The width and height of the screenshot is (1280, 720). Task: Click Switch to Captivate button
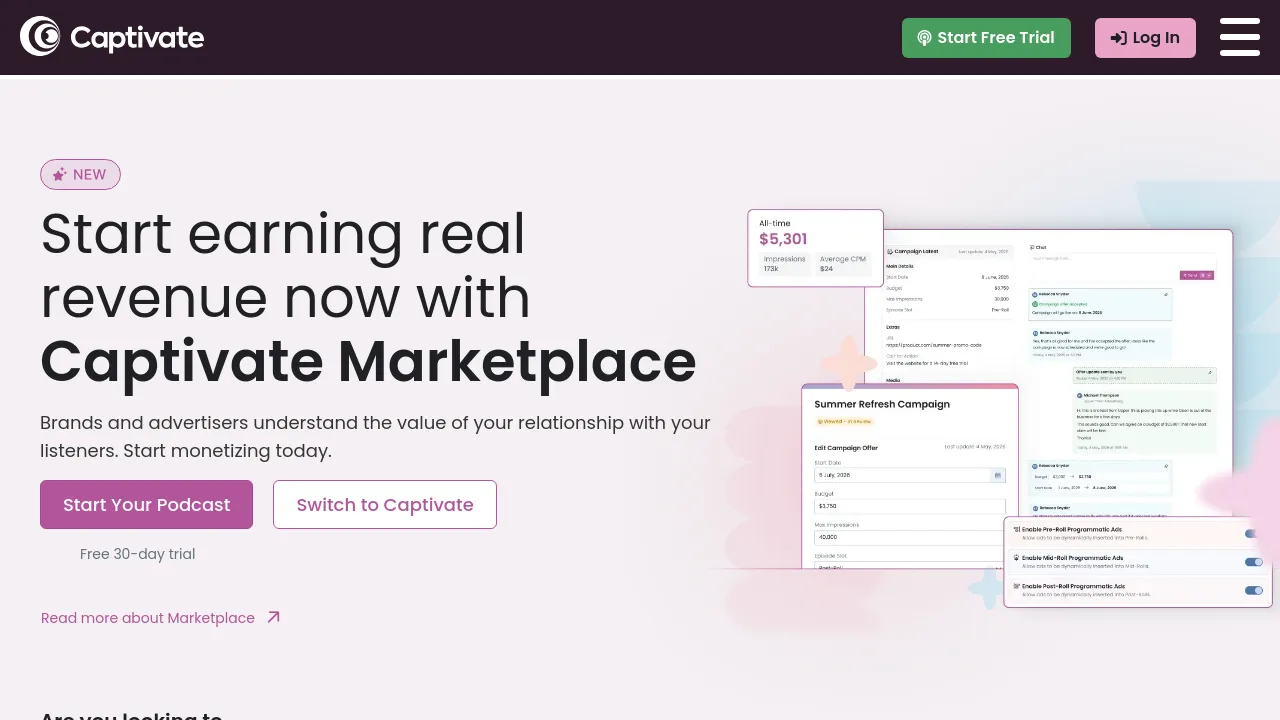(x=385, y=505)
